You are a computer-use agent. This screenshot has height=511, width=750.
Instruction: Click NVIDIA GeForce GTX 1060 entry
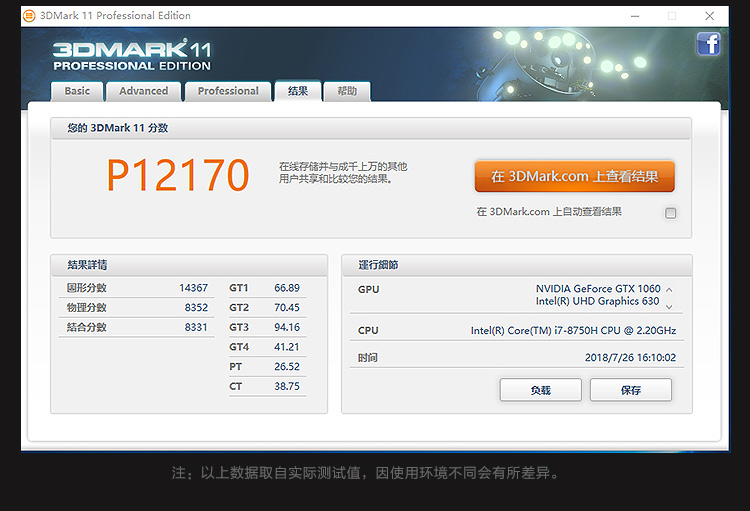598,289
